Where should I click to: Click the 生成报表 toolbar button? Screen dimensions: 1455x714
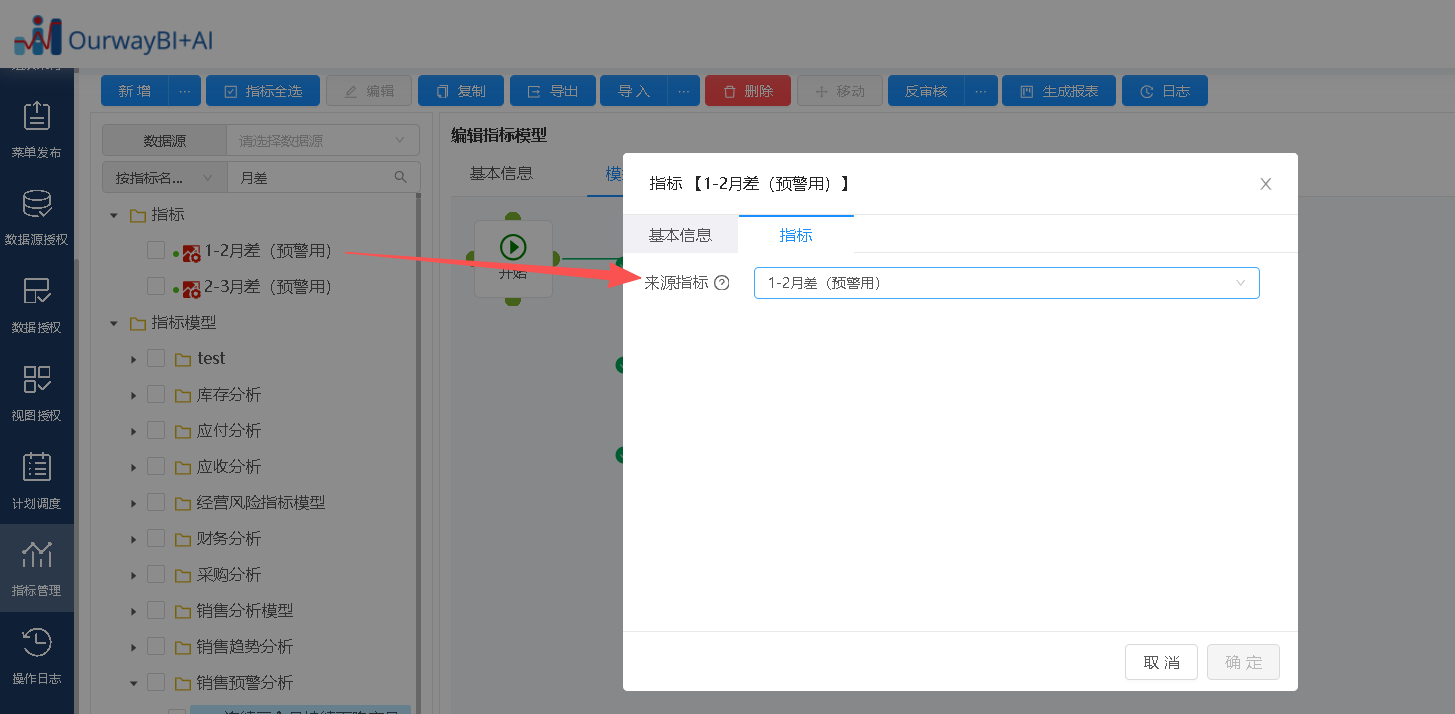1059,91
